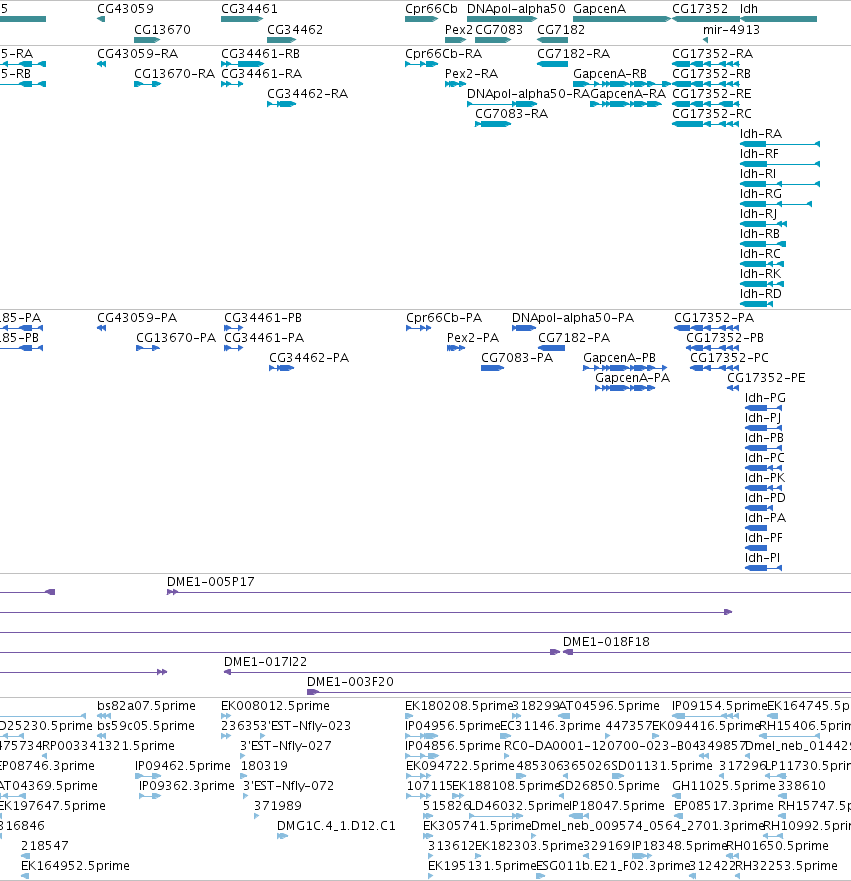Open transcript Idh-RD
Viewport: 851px width, 881px height.
761,294
